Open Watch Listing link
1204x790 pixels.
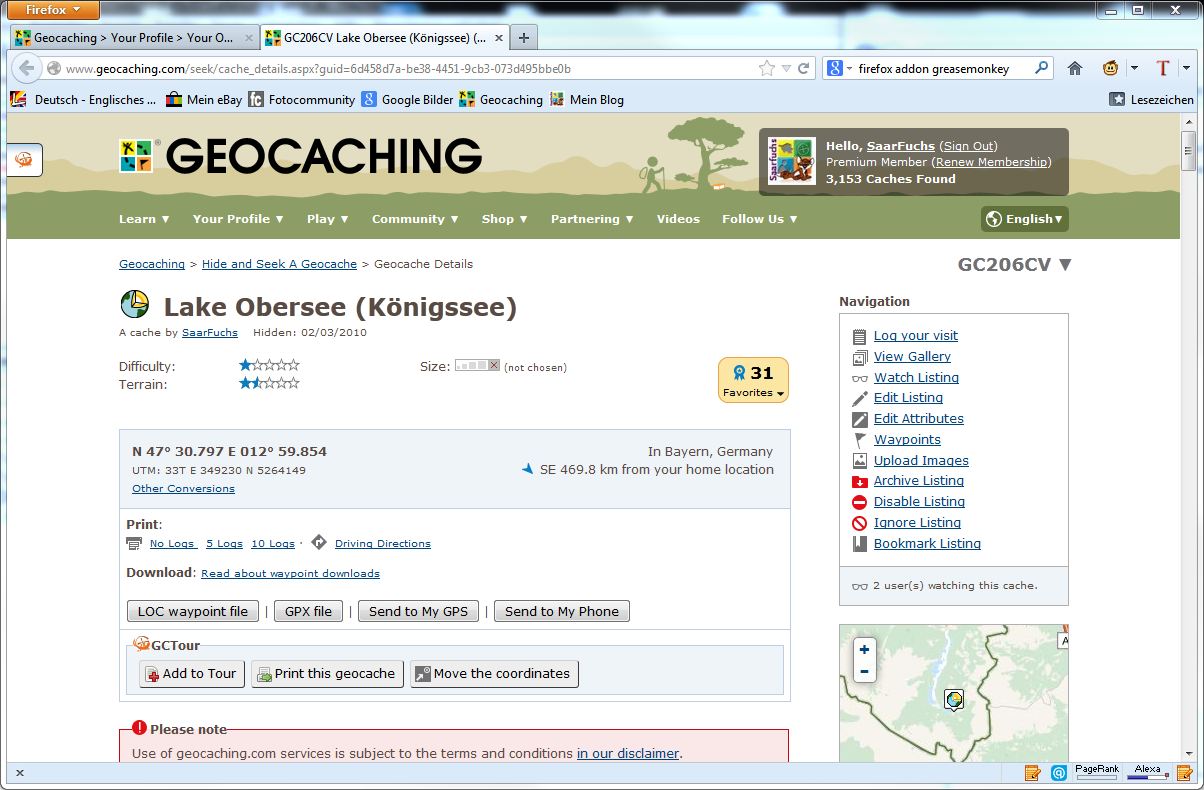(916, 378)
